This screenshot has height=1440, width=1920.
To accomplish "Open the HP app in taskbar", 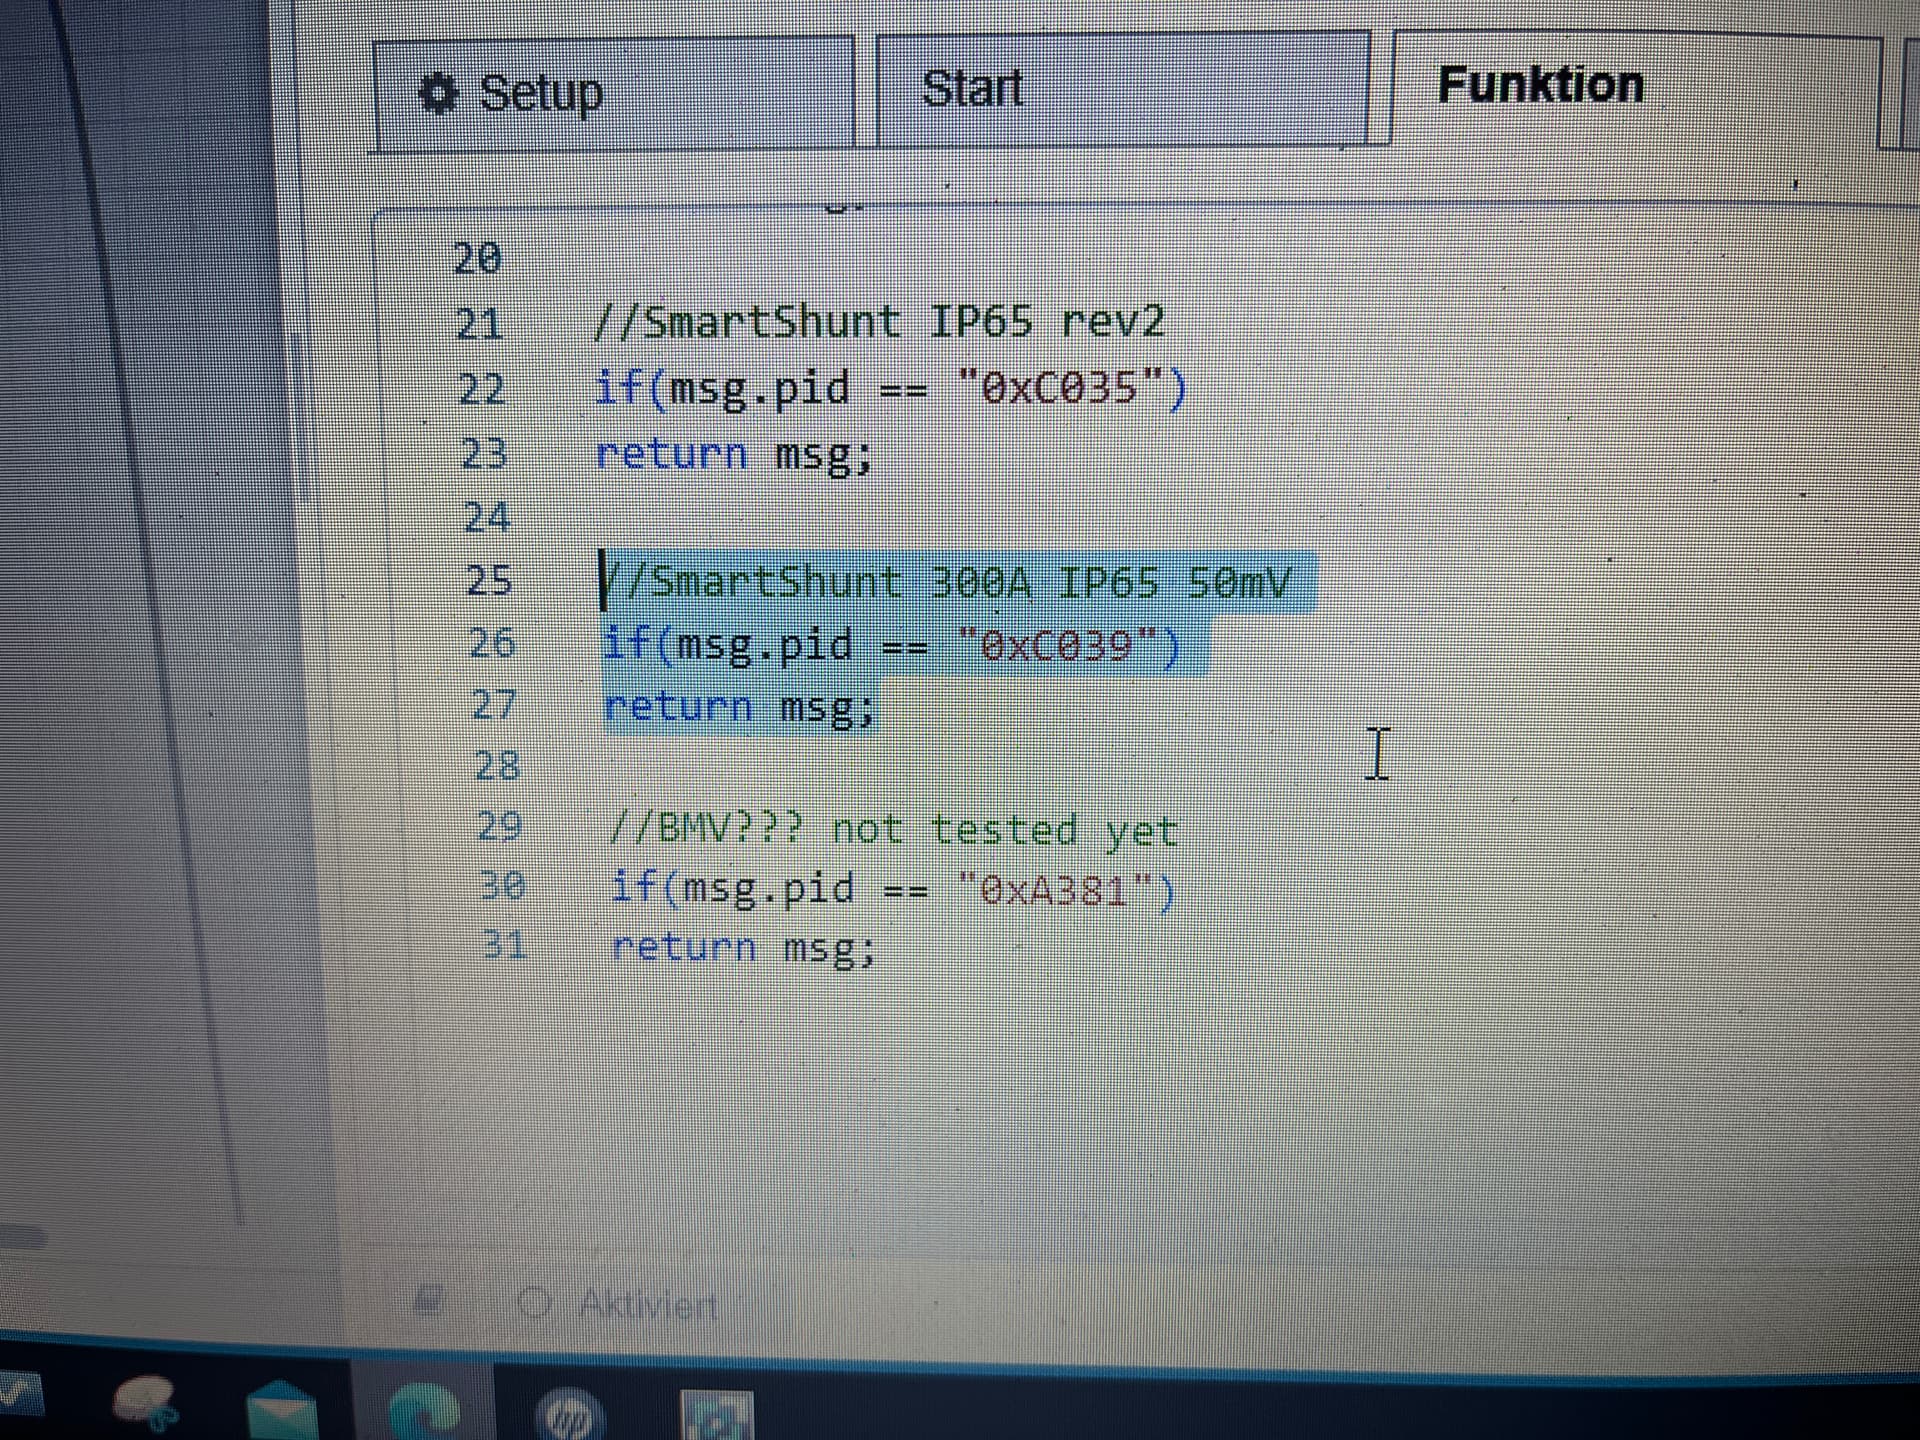I will pos(568,1414).
